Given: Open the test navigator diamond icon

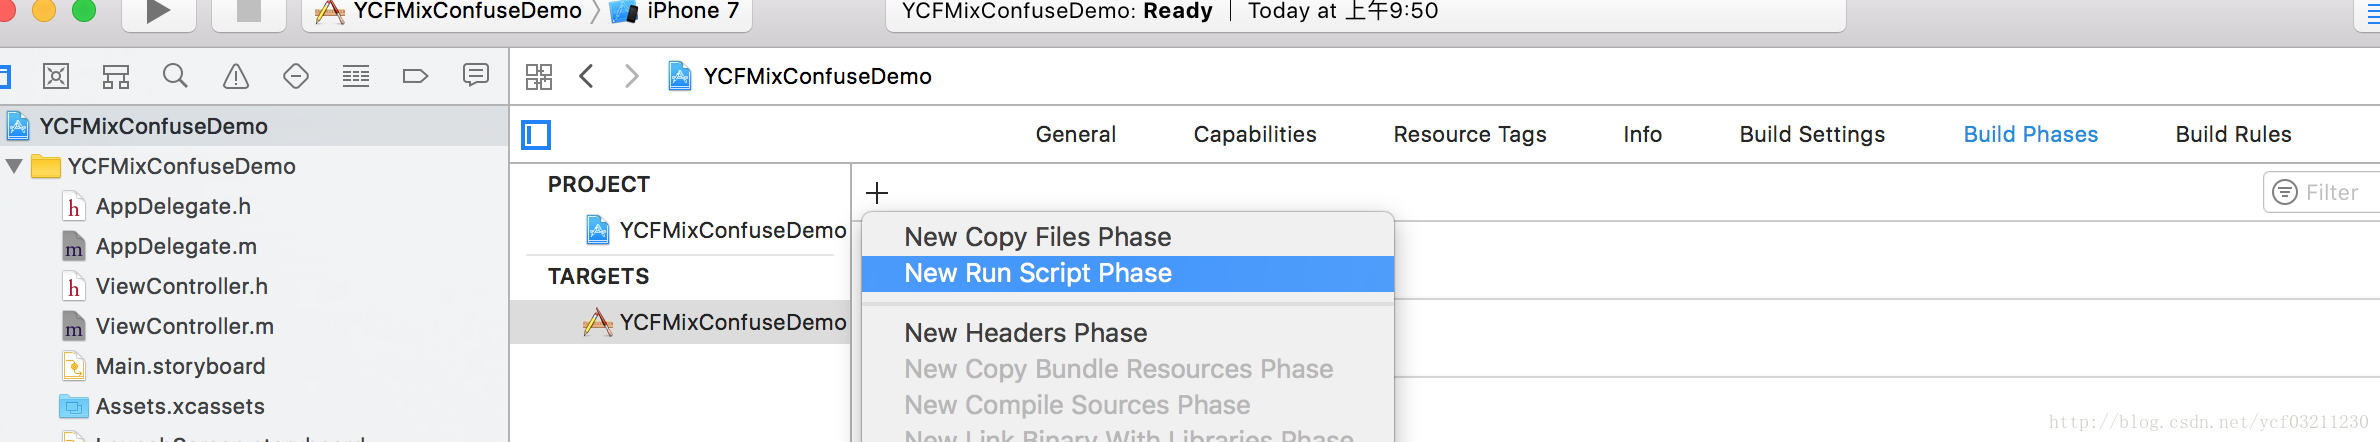Looking at the screenshot, I should 296,76.
